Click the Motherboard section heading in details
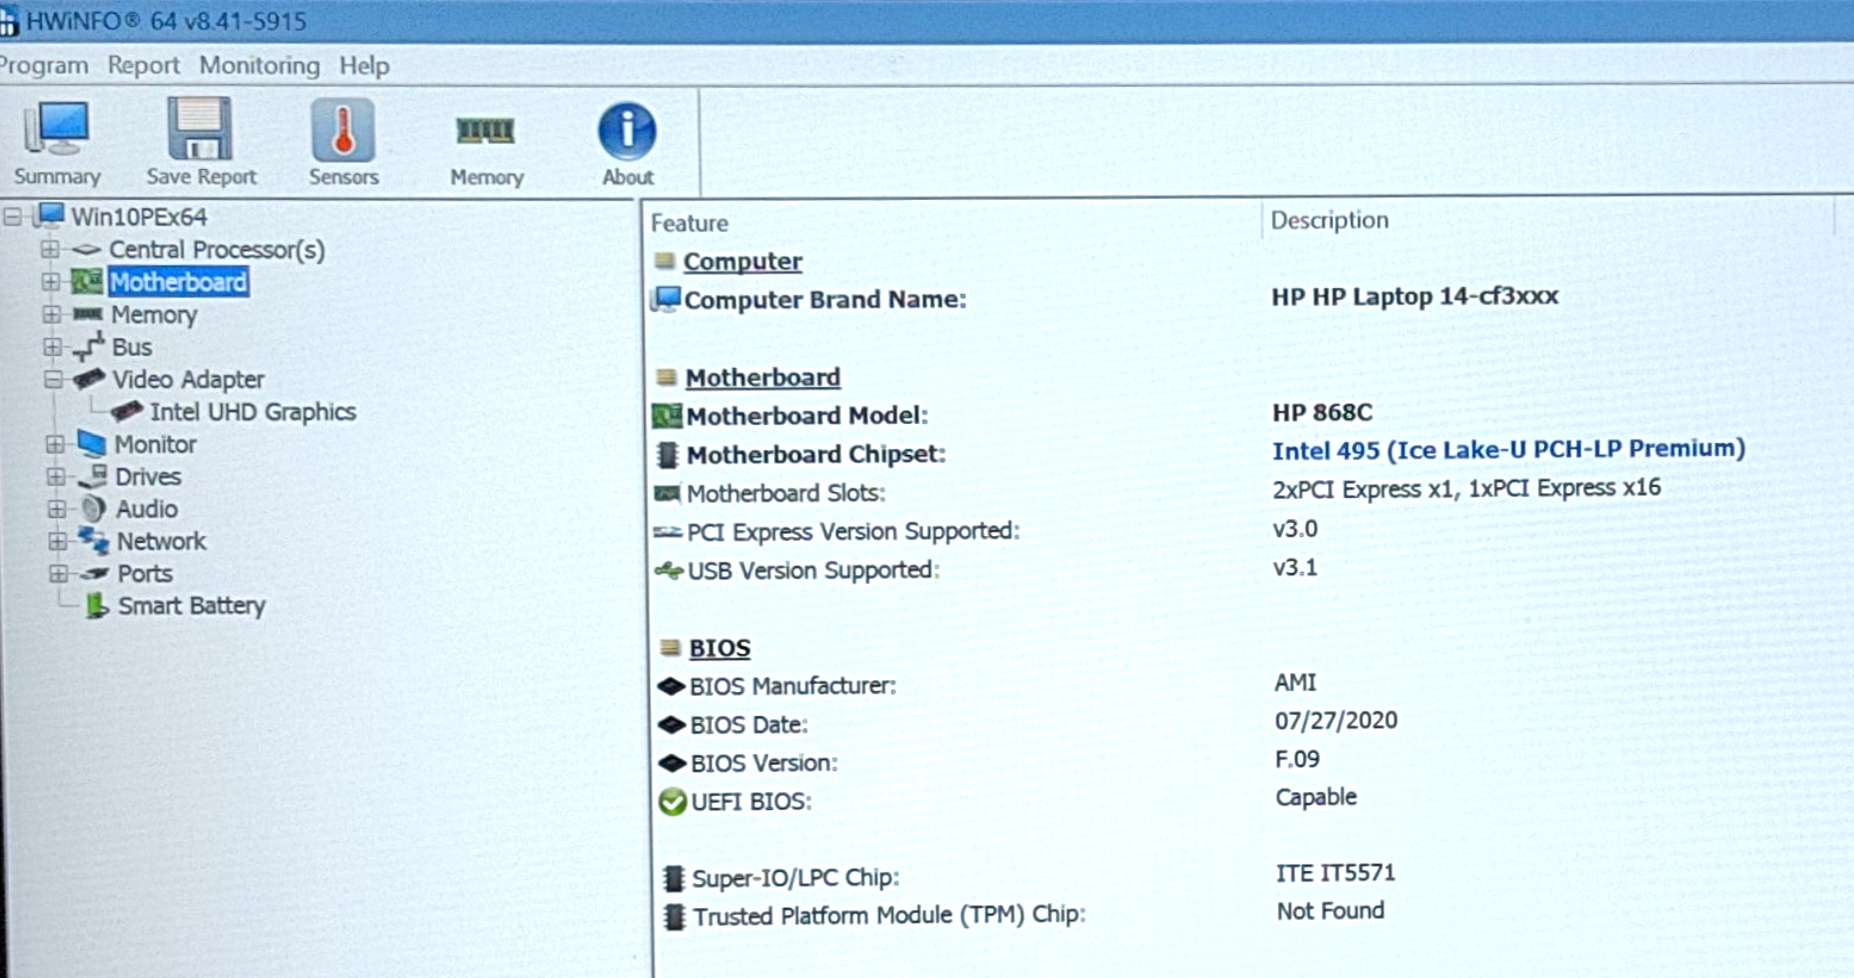1854x978 pixels. 763,377
